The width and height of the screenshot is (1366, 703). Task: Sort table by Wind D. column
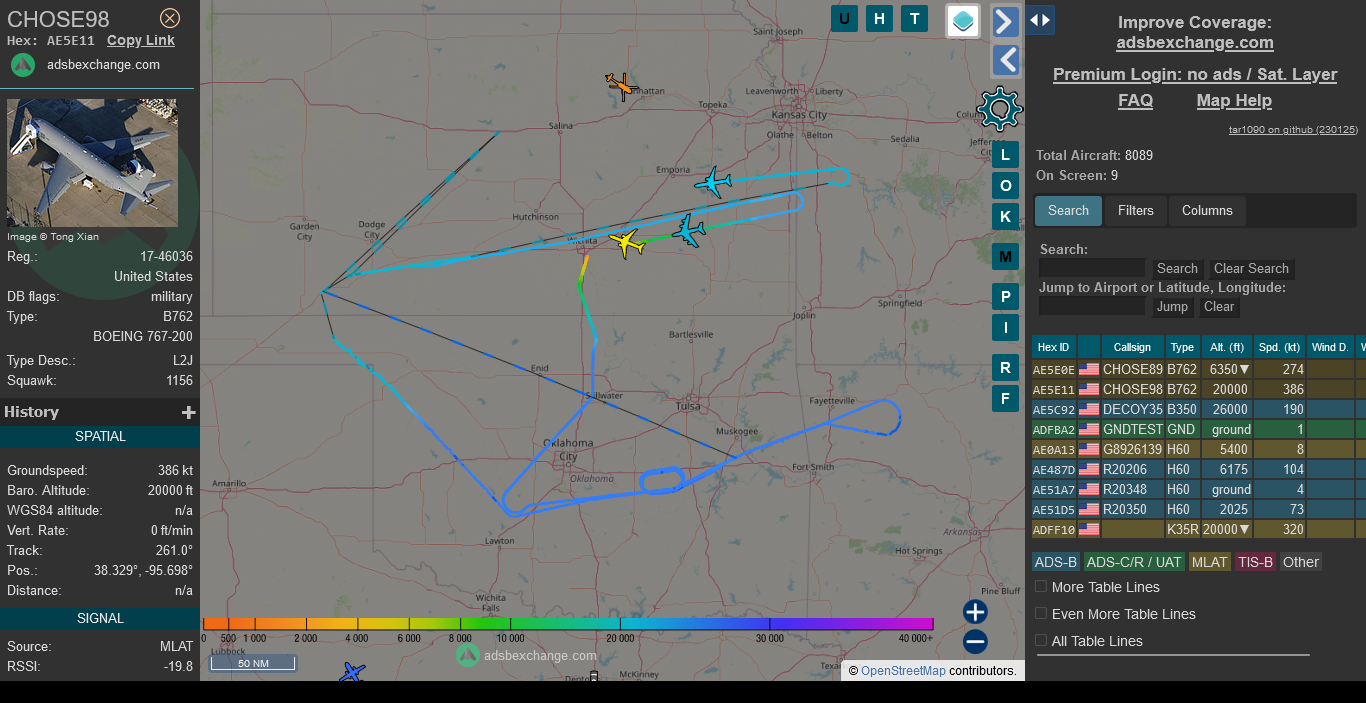[1330, 347]
